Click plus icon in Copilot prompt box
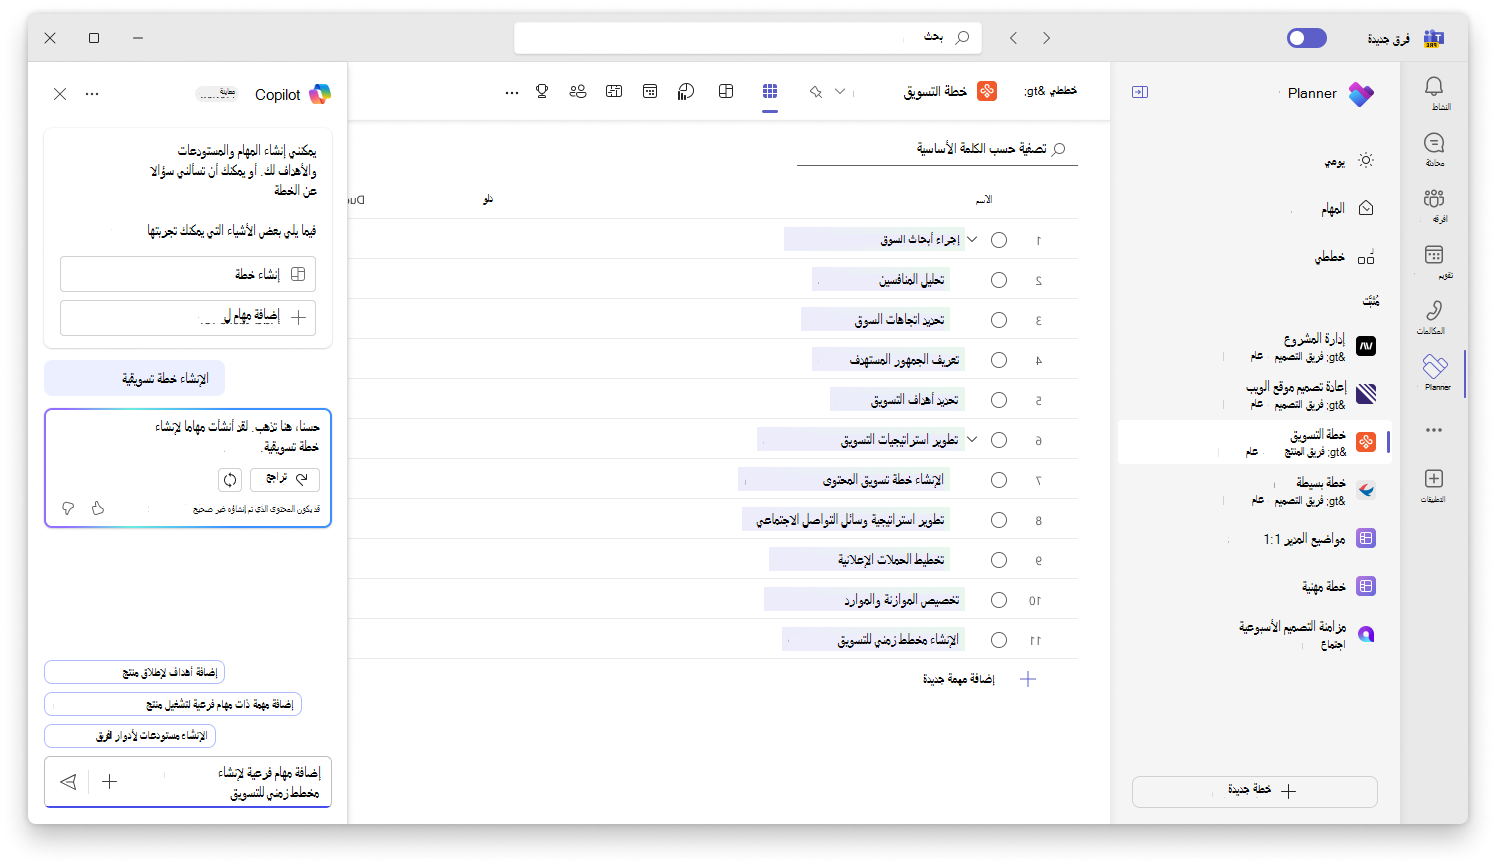 point(110,782)
